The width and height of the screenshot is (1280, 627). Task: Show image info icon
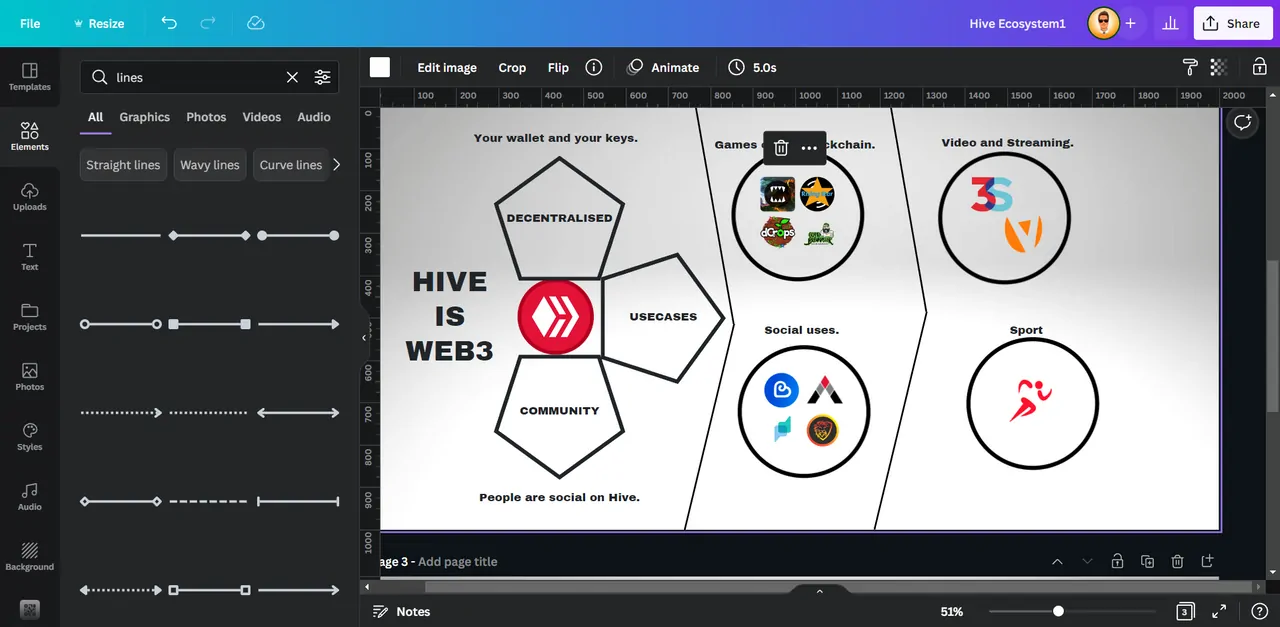point(594,67)
